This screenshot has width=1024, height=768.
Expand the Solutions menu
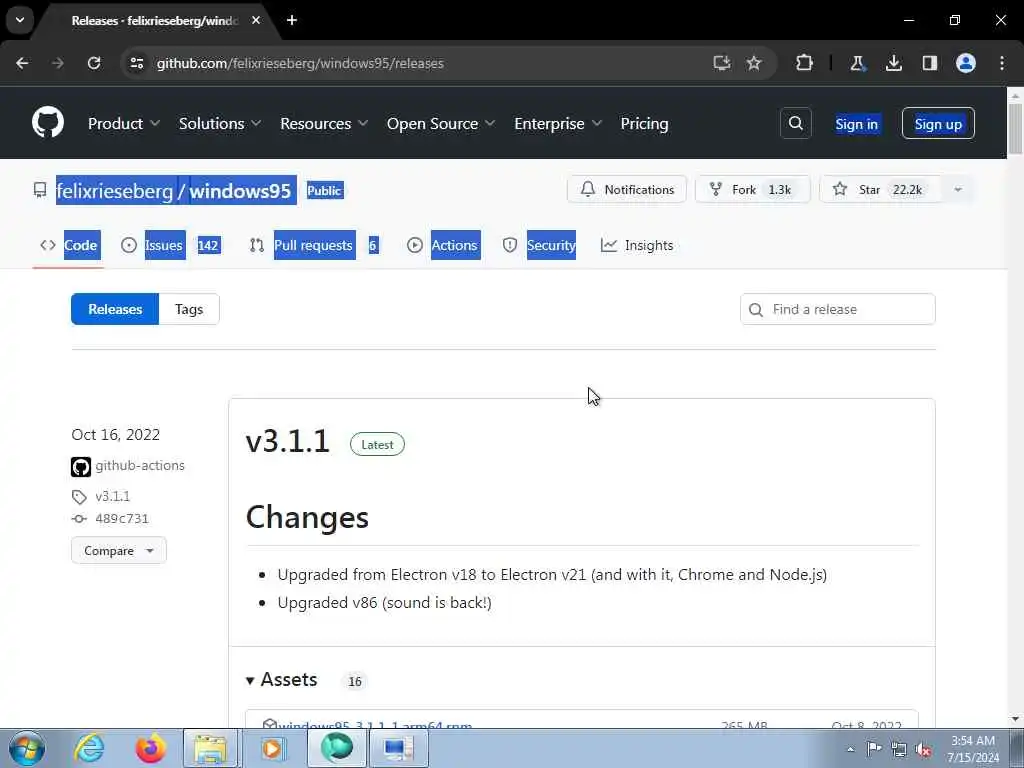tap(219, 123)
